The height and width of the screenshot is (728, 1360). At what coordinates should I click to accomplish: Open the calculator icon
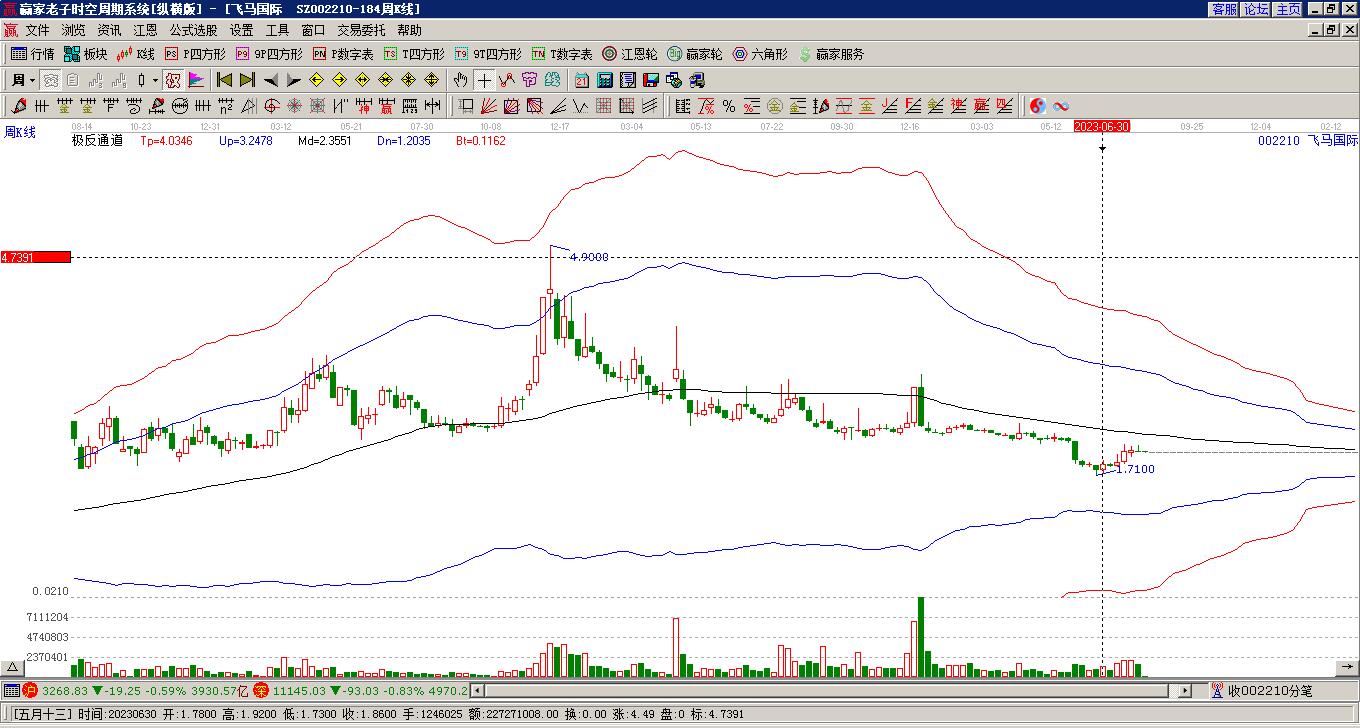(x=604, y=80)
